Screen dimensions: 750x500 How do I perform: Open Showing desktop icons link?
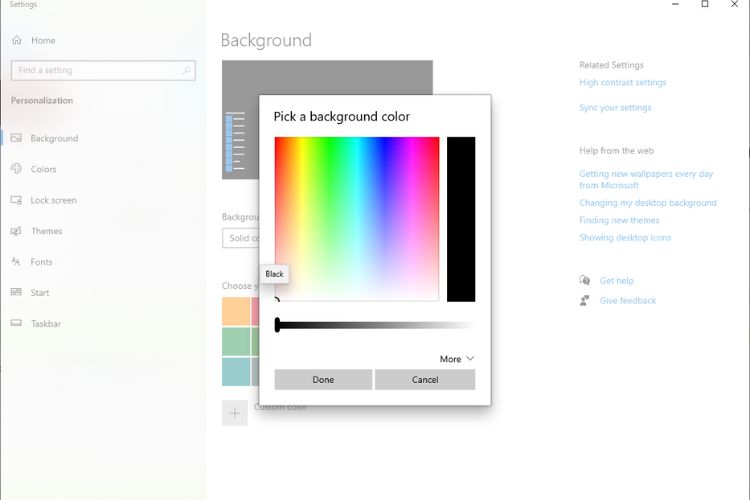(x=625, y=237)
